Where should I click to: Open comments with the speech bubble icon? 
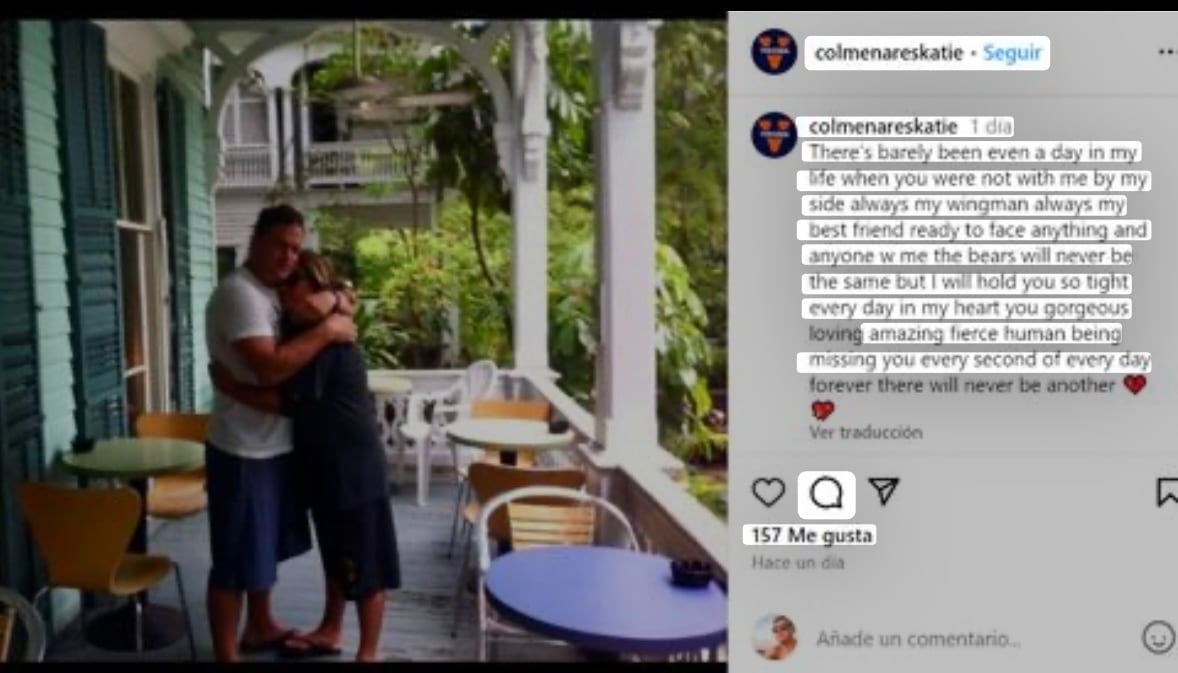click(826, 493)
